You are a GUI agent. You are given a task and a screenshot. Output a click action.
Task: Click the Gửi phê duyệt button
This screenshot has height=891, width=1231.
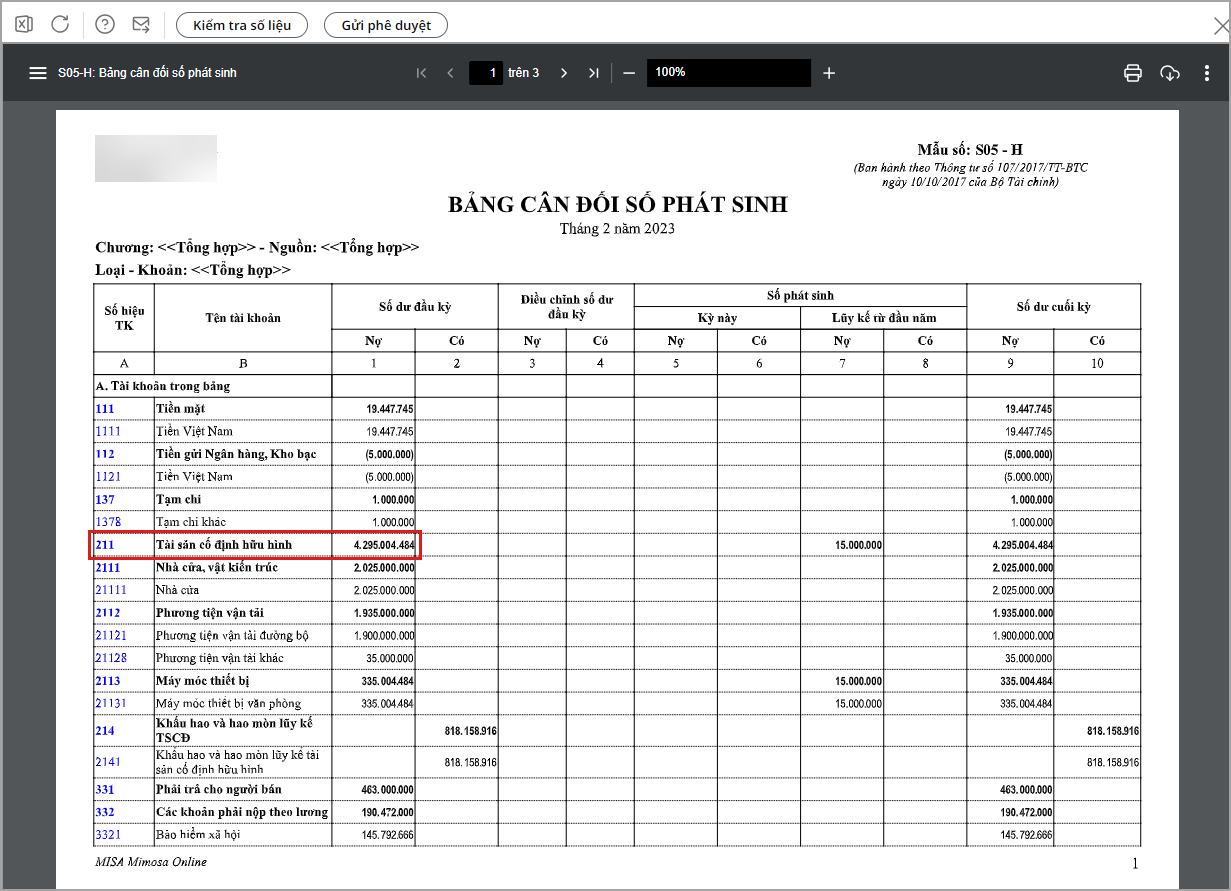coord(386,25)
